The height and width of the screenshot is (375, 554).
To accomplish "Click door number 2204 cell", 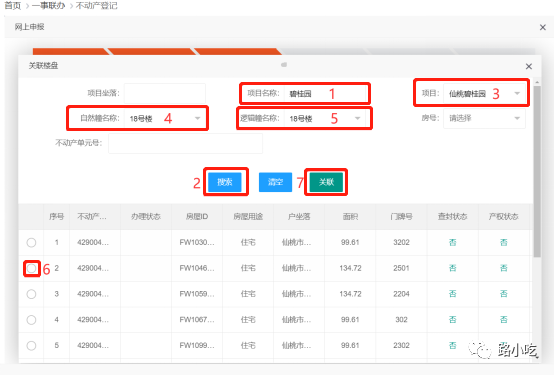I will 401,294.
